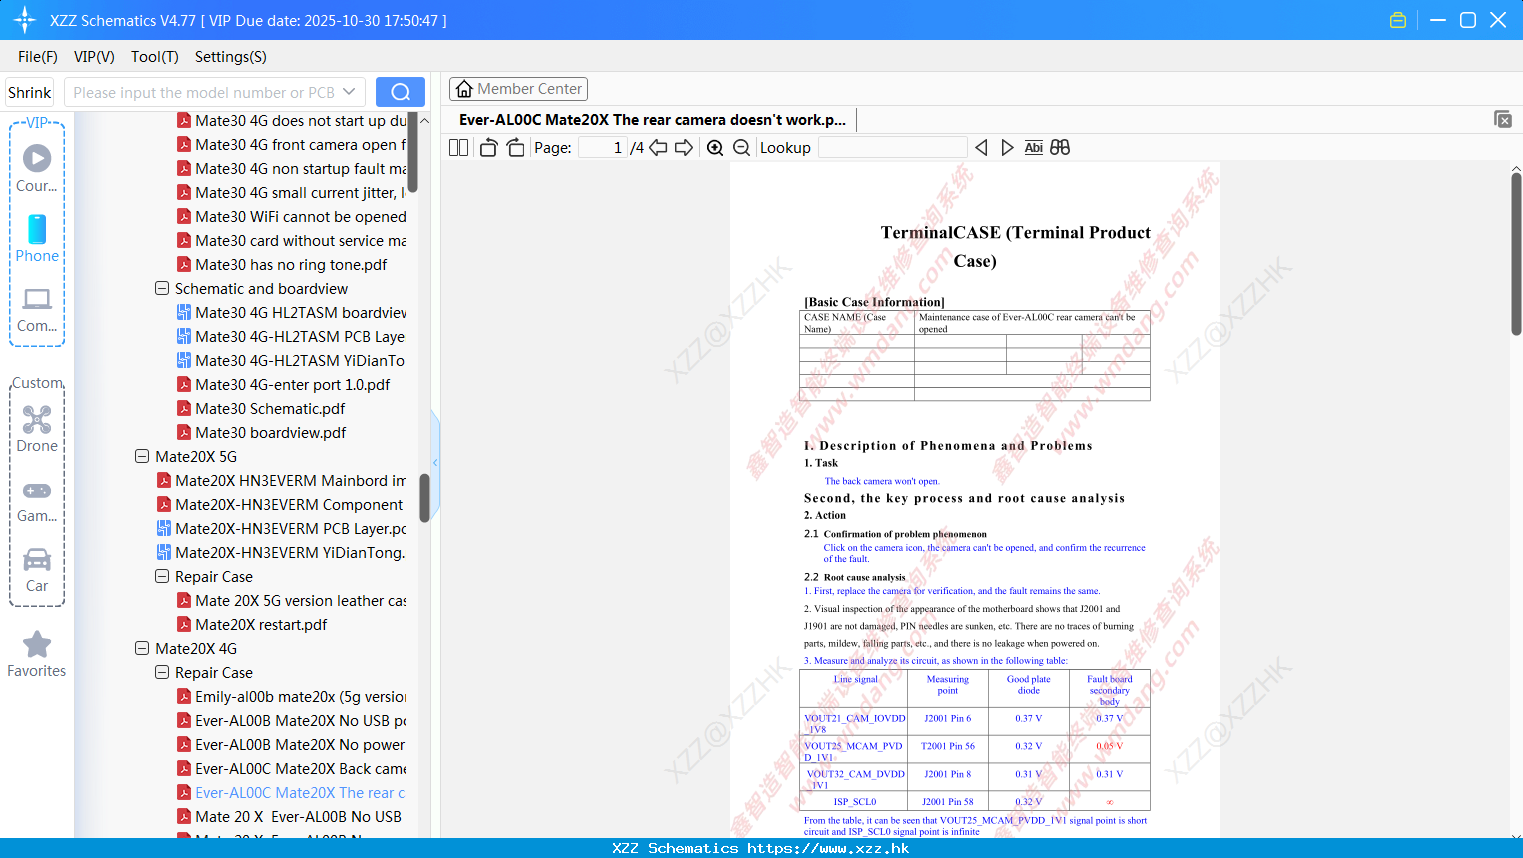Click the XZZ app logo in title bar
Screen dimensions: 1523x858
pos(25,20)
